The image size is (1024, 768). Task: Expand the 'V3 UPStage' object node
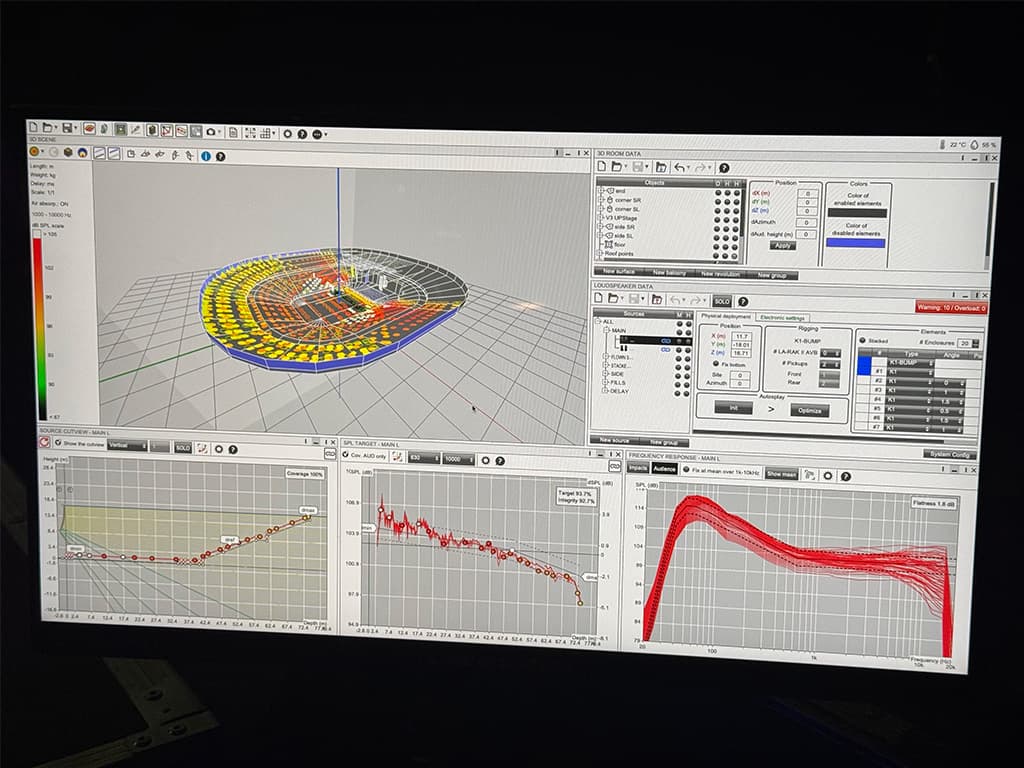(601, 217)
